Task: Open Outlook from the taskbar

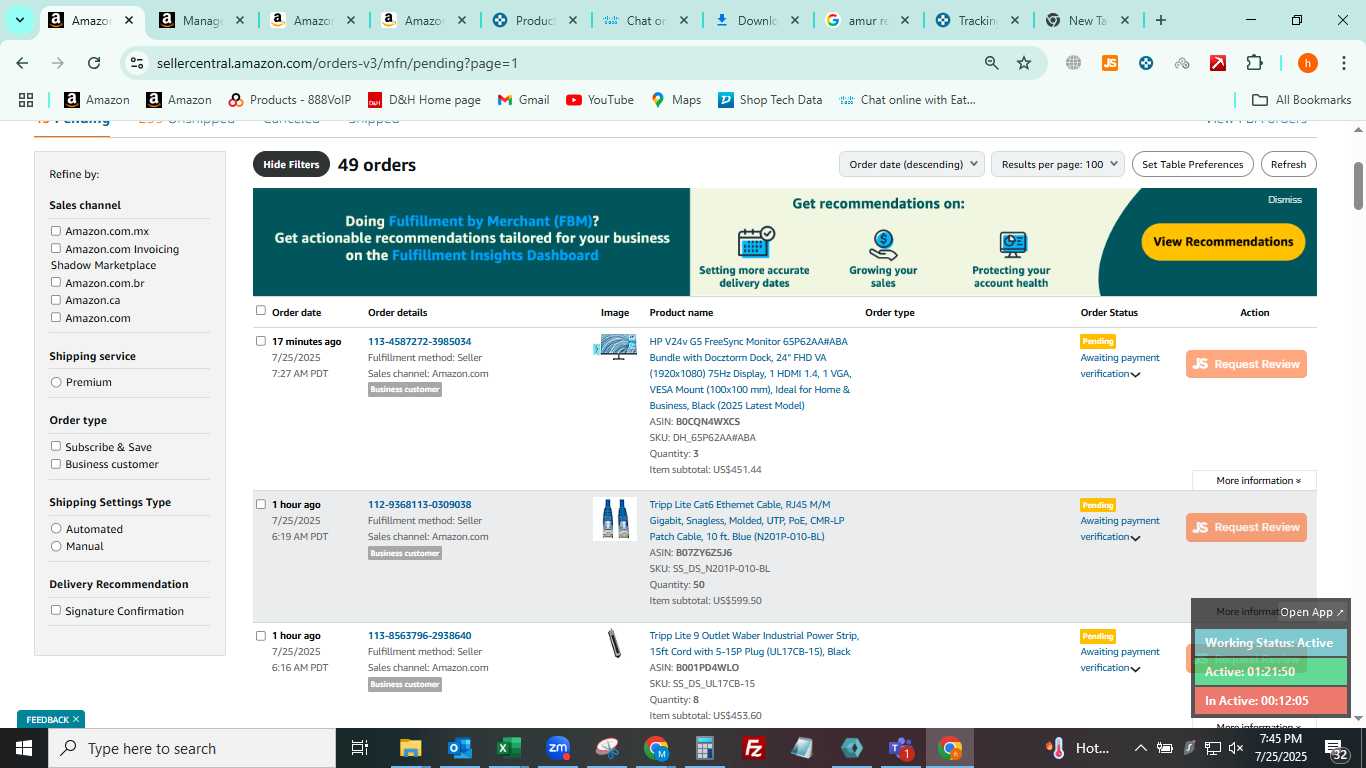Action: click(x=460, y=748)
